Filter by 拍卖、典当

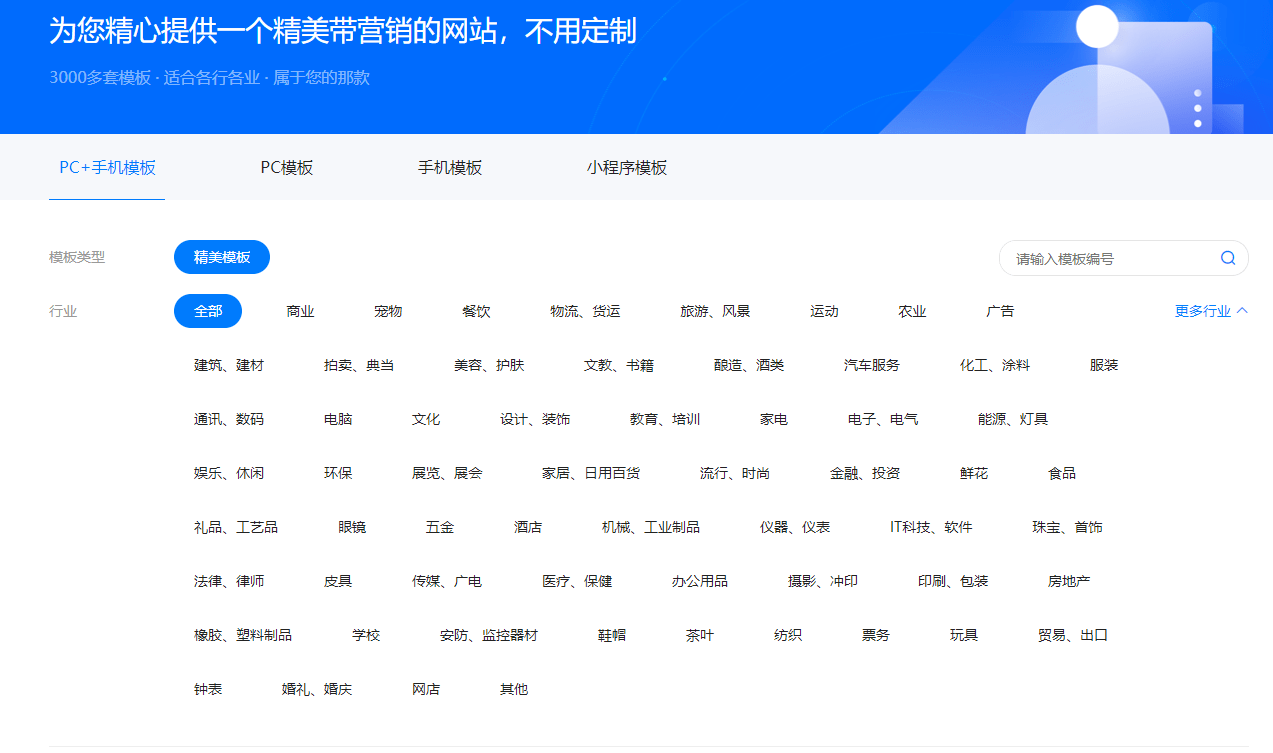pyautogui.click(x=359, y=365)
